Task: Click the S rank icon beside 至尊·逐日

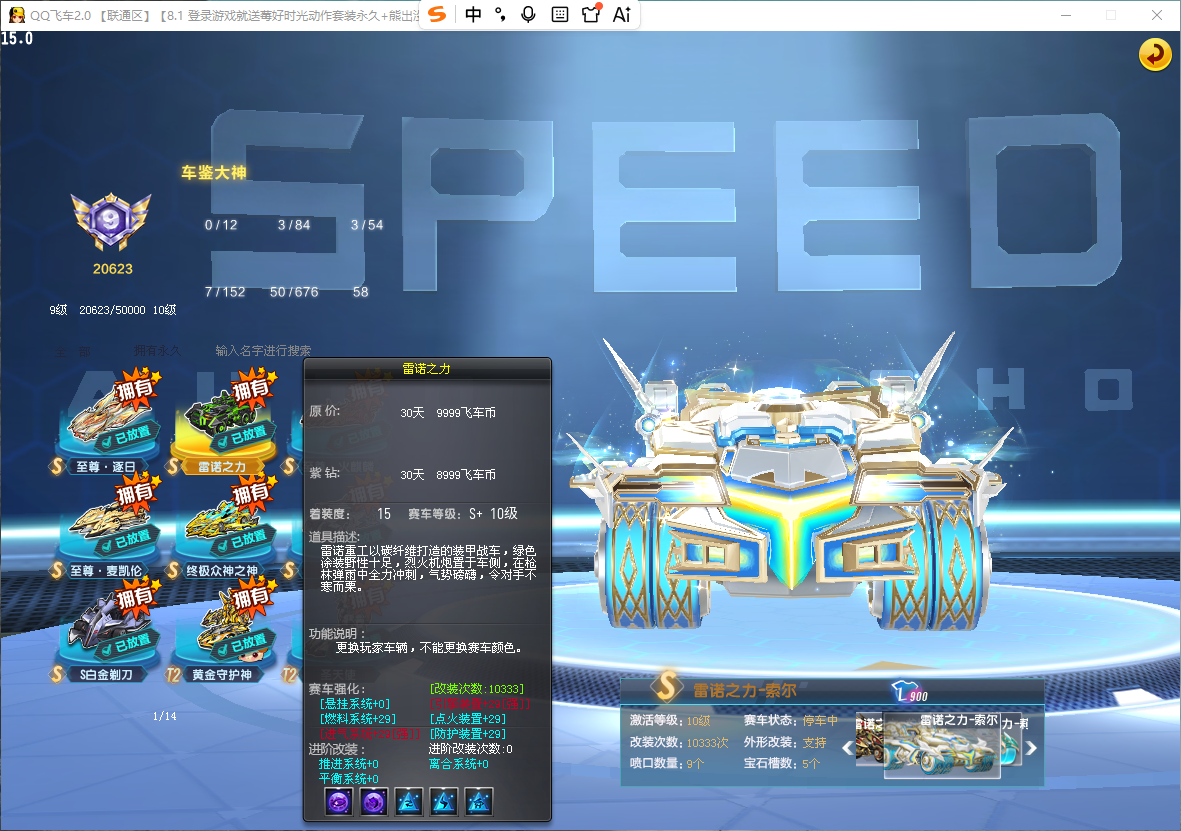Action: click(57, 466)
